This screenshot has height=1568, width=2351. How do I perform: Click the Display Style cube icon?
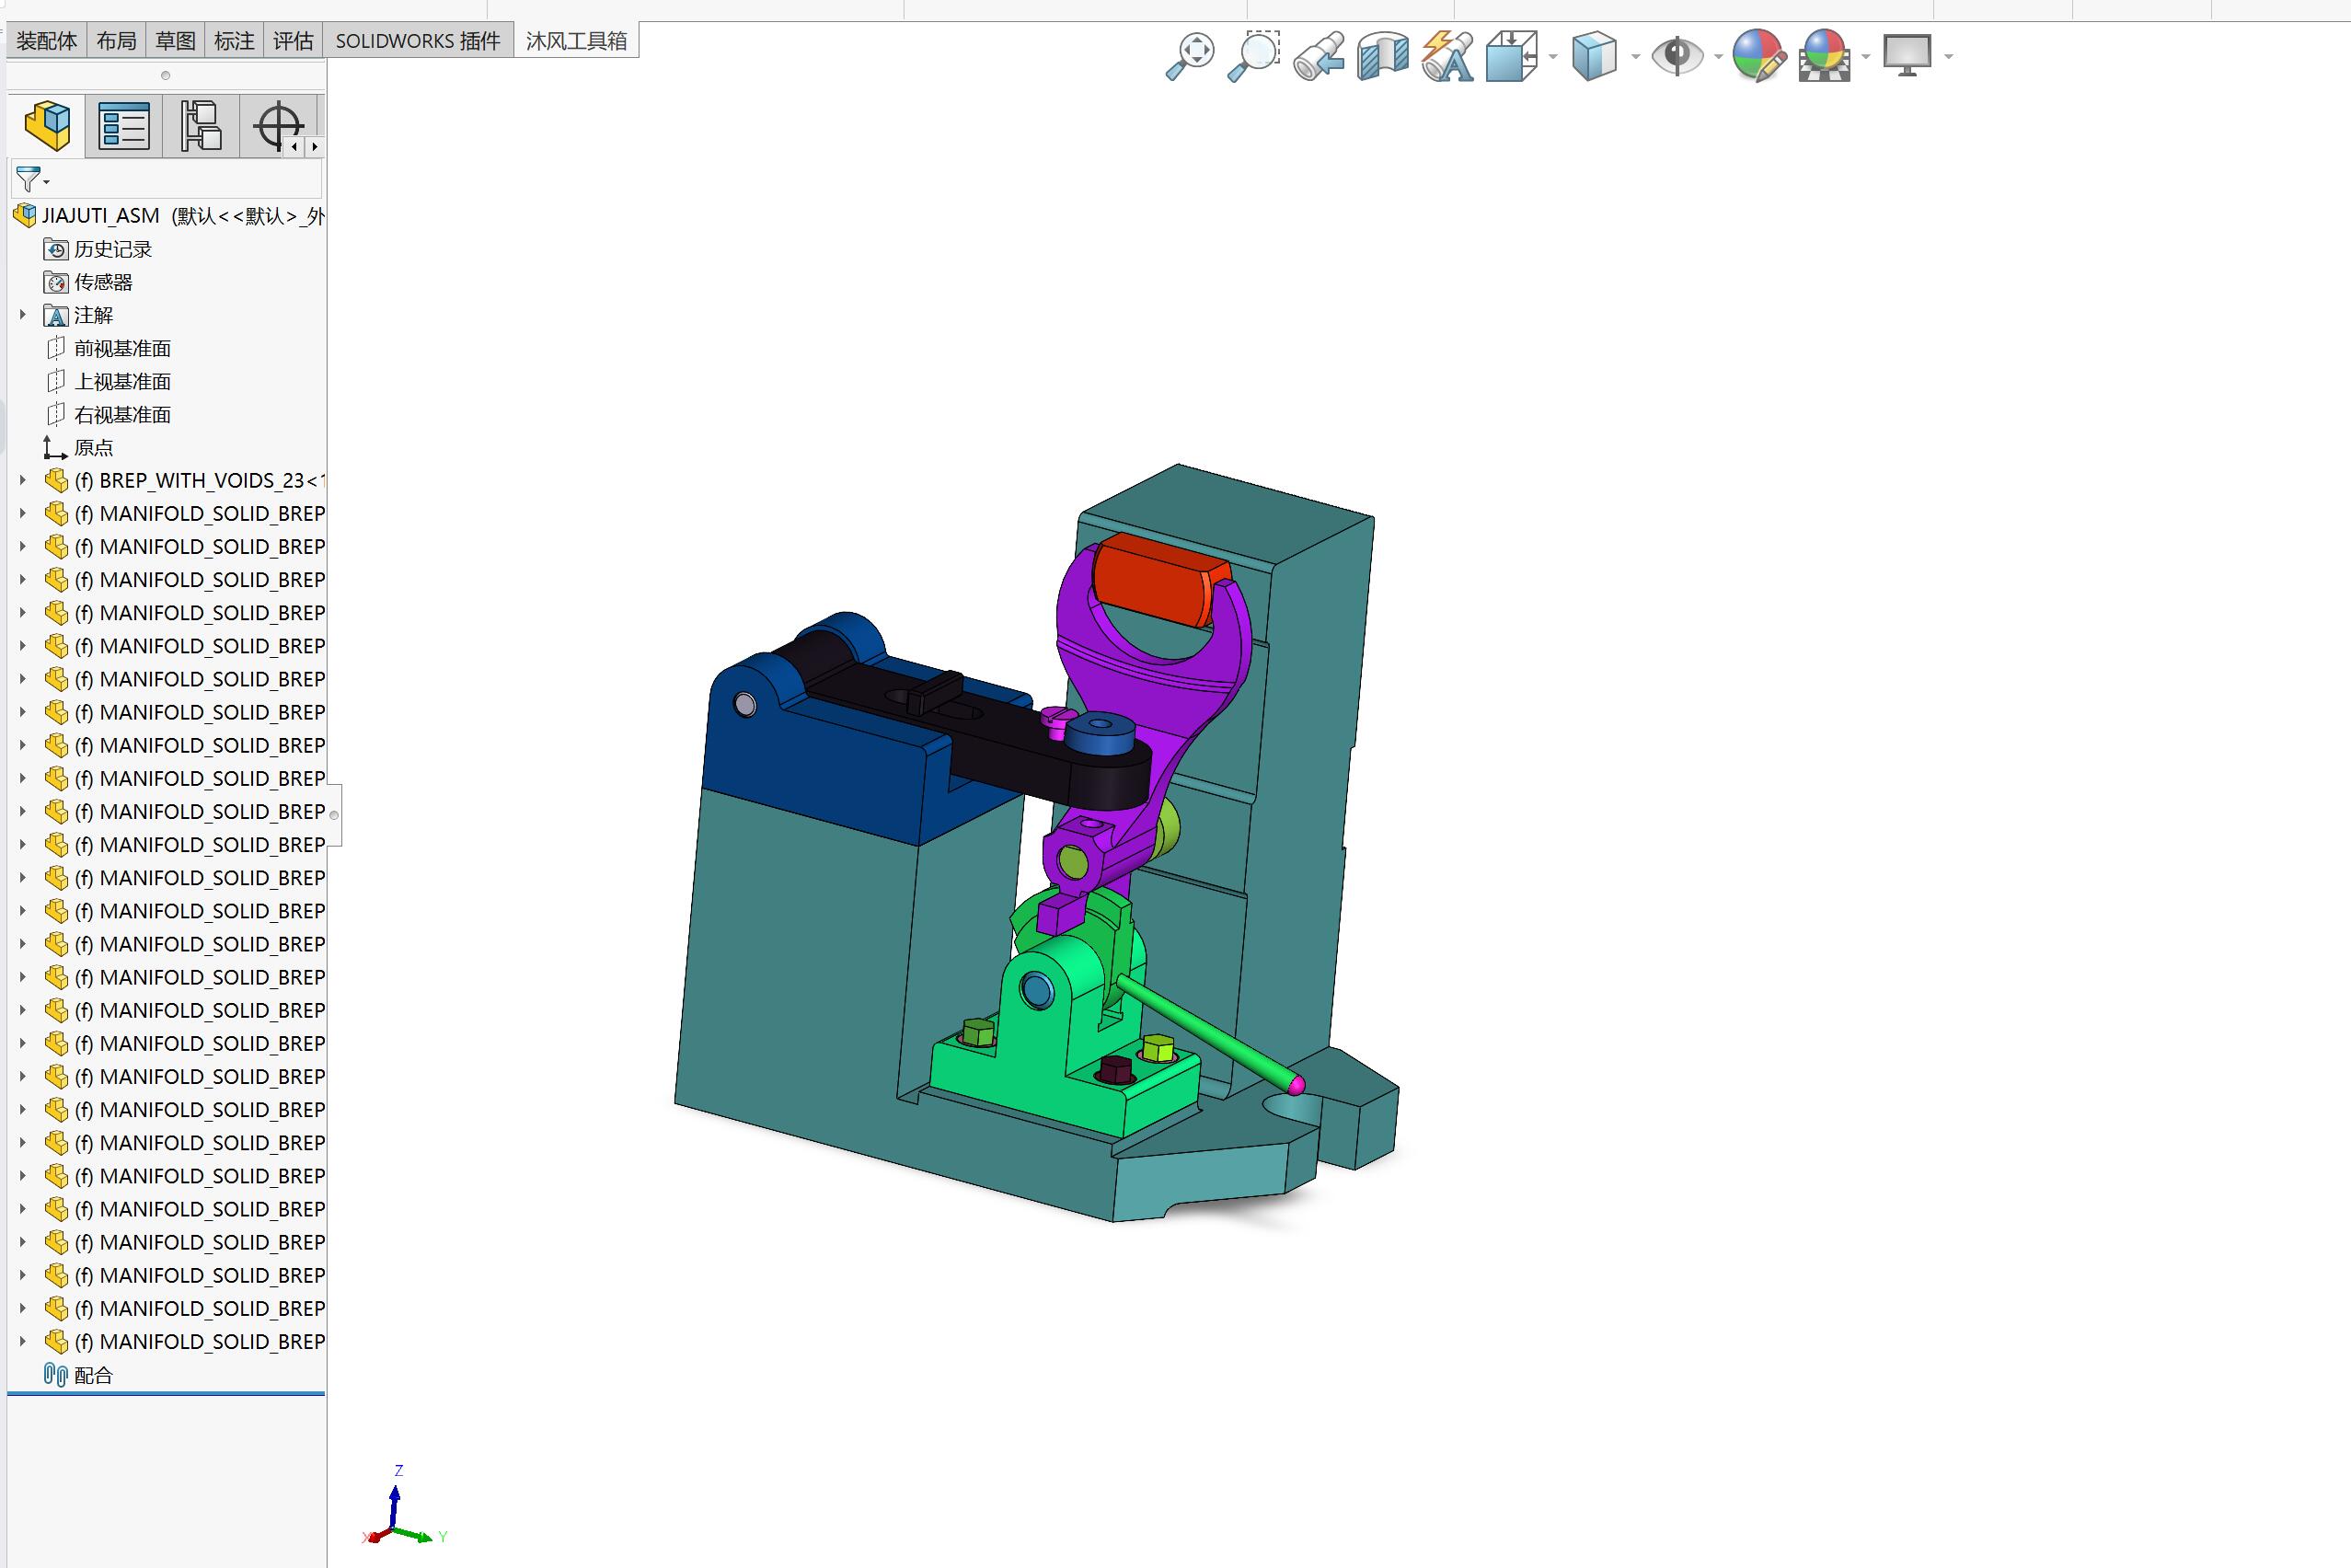pos(1594,56)
